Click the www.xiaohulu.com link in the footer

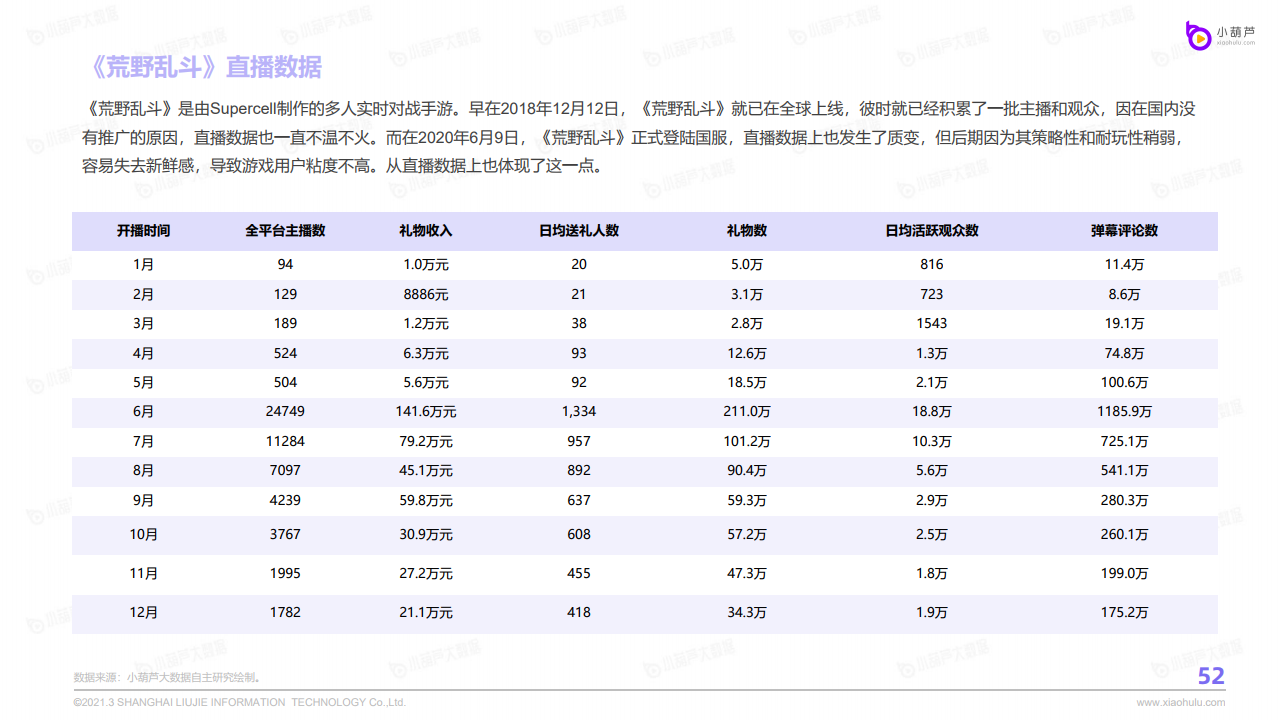1180,703
